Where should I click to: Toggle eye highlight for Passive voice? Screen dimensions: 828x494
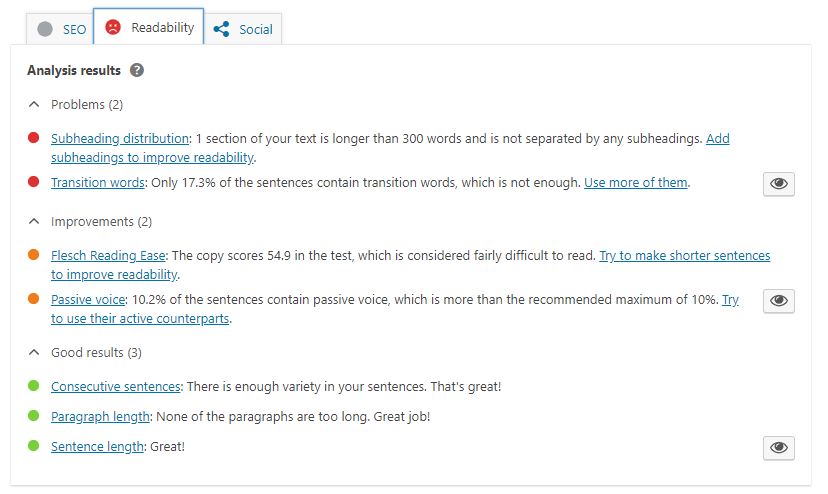(x=779, y=301)
